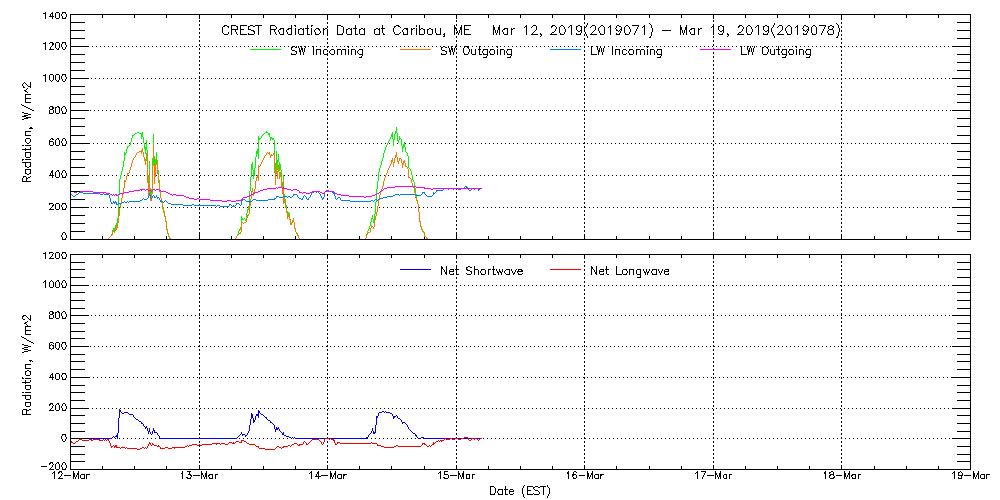The width and height of the screenshot is (1000, 500).
Task: Click red line swatch beside Net Longwave
Action: point(565,270)
